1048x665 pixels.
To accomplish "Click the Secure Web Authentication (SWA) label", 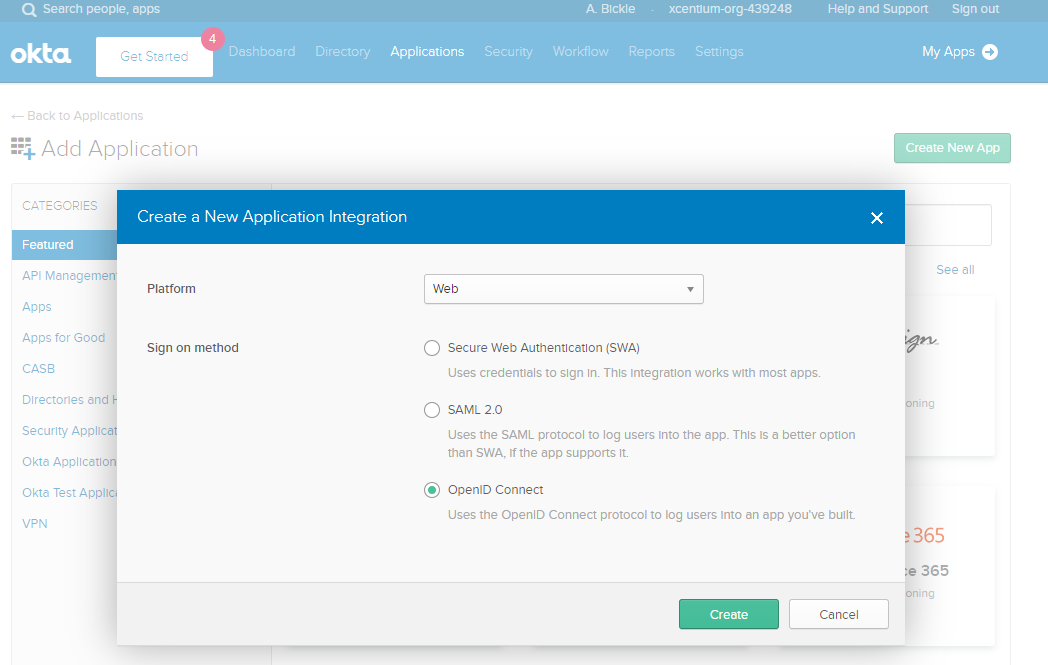I will 543,348.
